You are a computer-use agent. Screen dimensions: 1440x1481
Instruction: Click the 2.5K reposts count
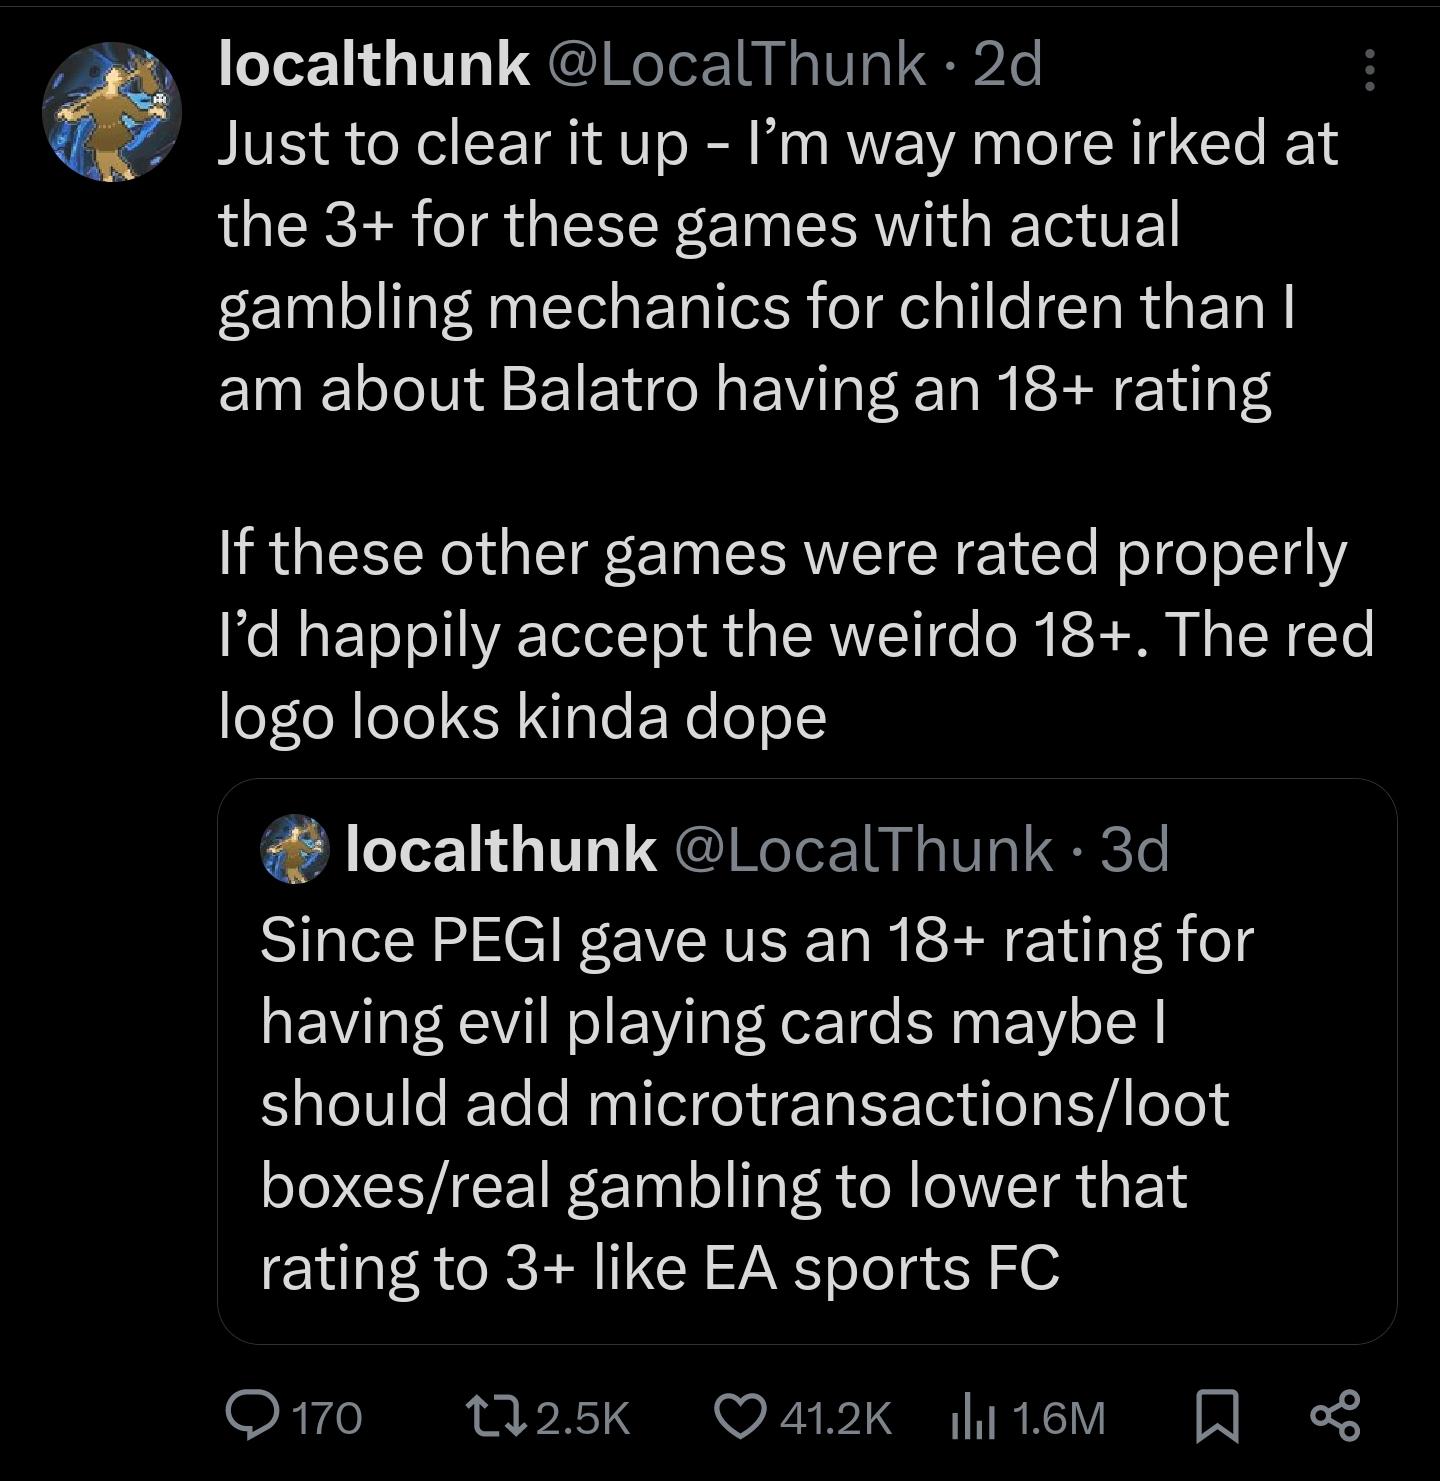(584, 1418)
